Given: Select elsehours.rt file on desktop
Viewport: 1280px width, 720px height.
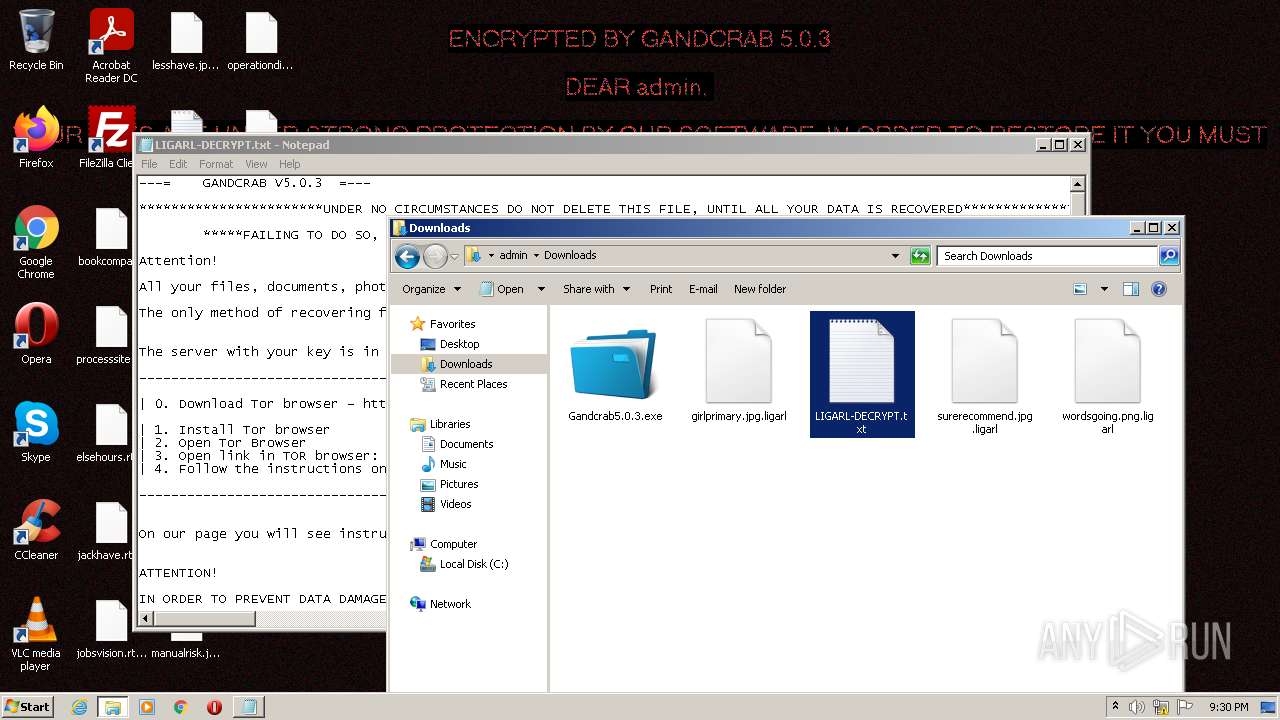Looking at the screenshot, I should pyautogui.click(x=106, y=433).
